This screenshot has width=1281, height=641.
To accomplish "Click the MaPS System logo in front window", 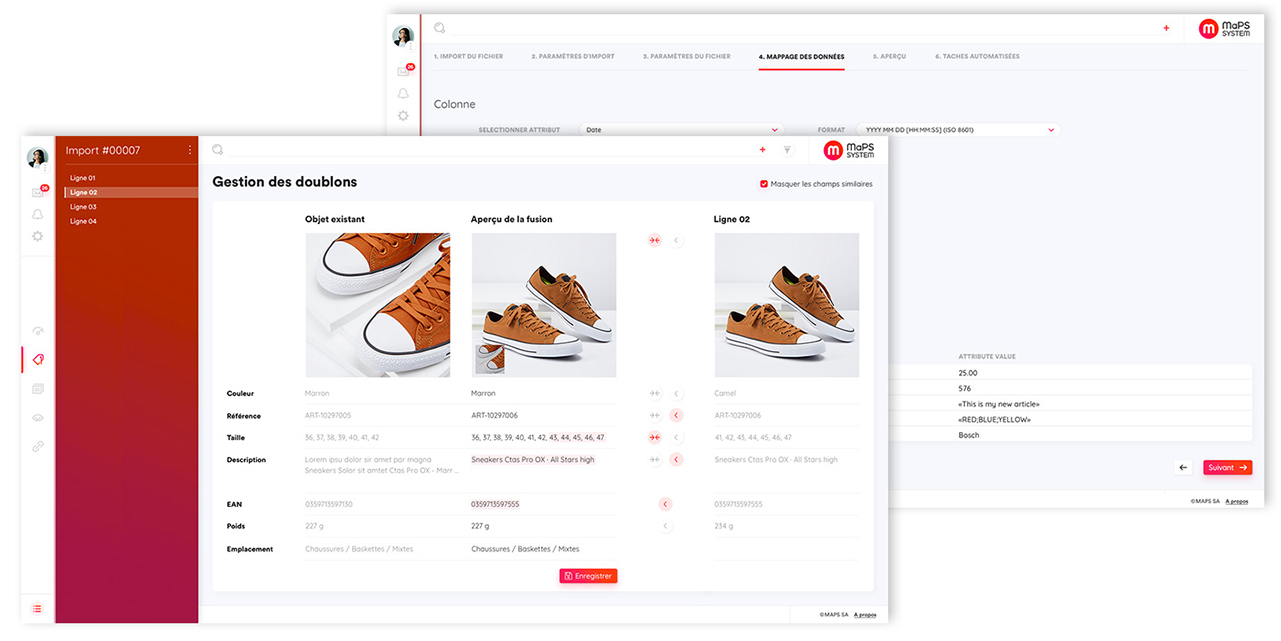I will click(x=848, y=150).
